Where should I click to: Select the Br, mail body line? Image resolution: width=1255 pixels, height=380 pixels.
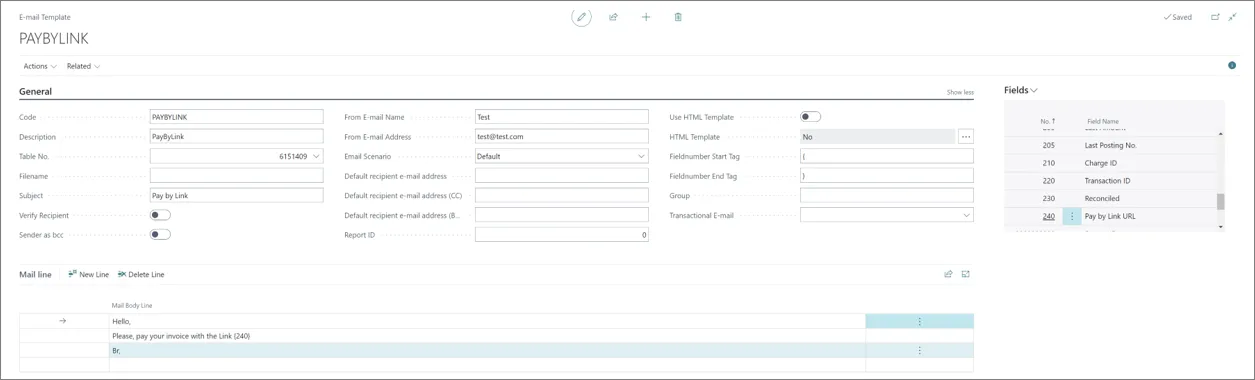pos(487,351)
